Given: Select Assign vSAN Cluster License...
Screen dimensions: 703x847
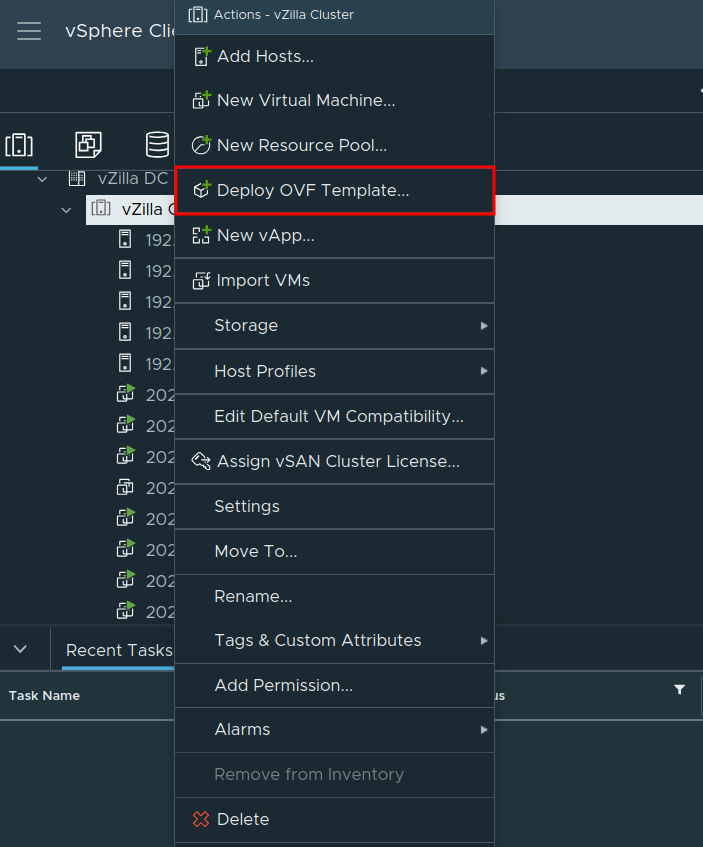Looking at the screenshot, I should coord(334,461).
